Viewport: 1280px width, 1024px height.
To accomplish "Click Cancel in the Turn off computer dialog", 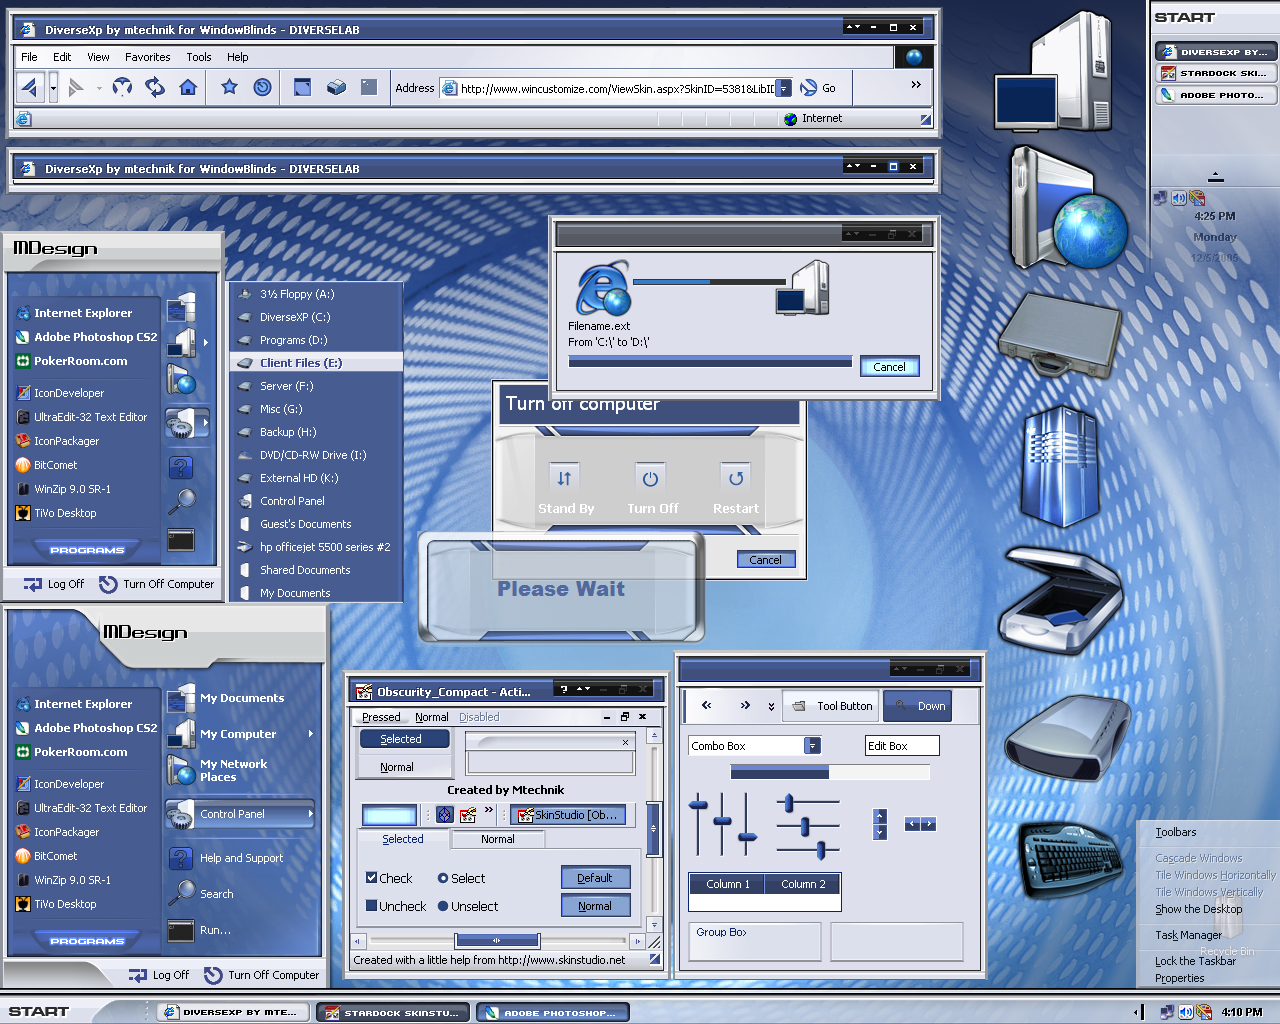I will pos(766,560).
